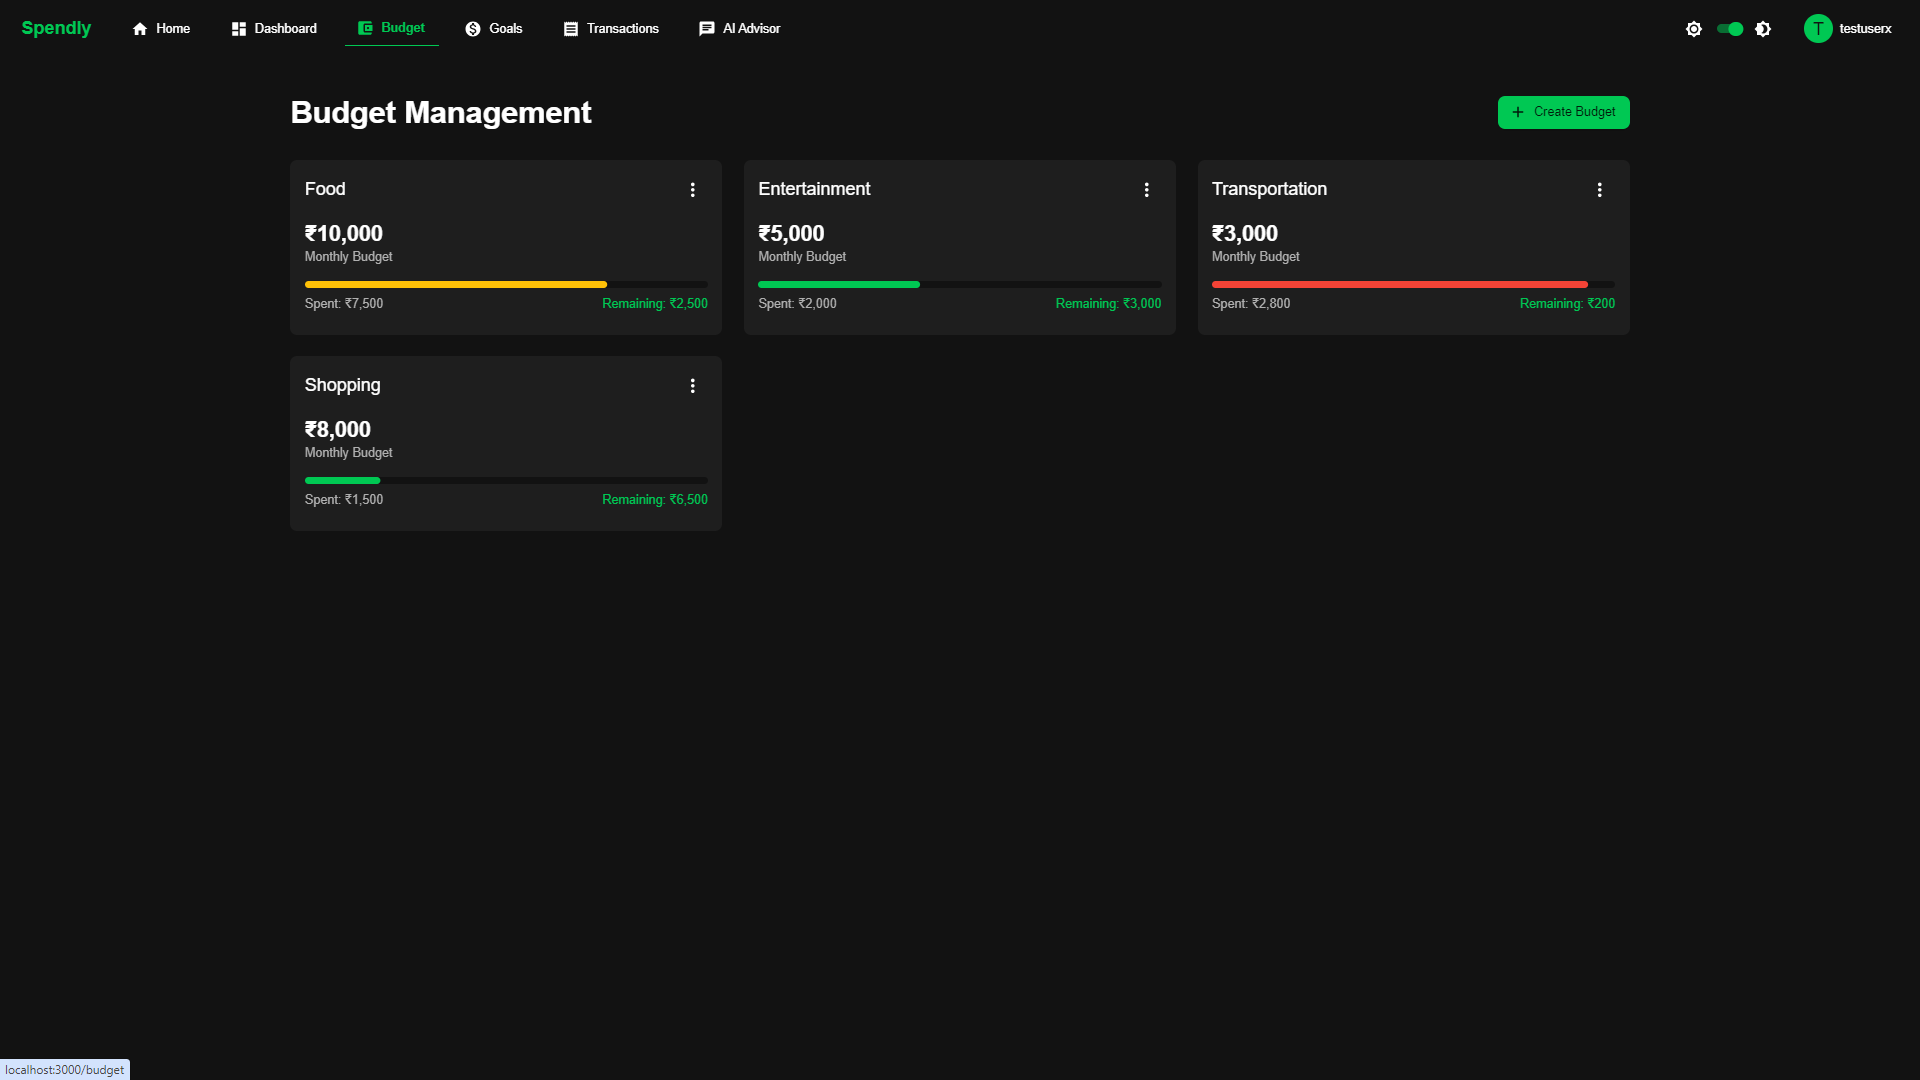Screen dimensions: 1920x1080
Task: Open Food budget options menu
Action: [692, 190]
